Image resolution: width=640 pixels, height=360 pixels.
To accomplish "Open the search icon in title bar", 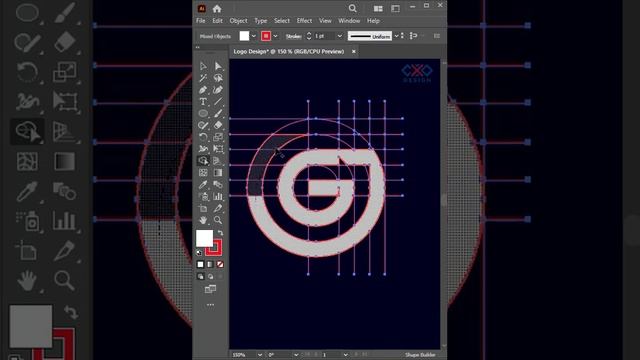I will point(353,9).
